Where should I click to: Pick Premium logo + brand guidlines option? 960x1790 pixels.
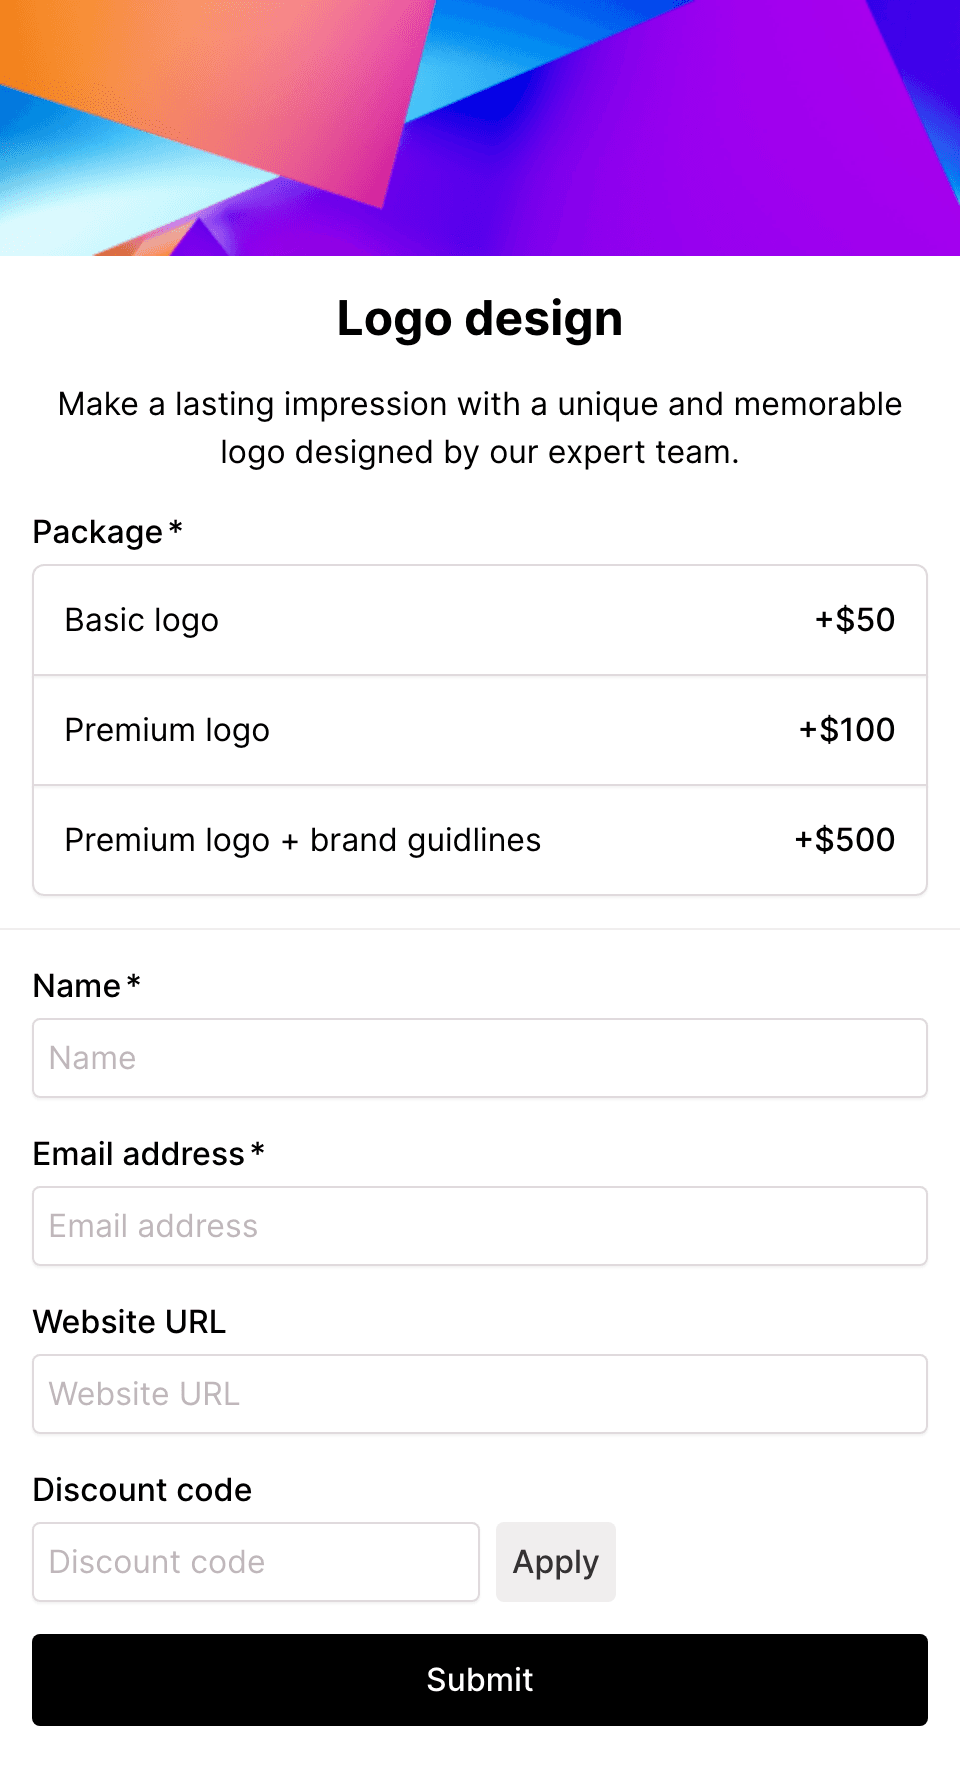point(480,840)
